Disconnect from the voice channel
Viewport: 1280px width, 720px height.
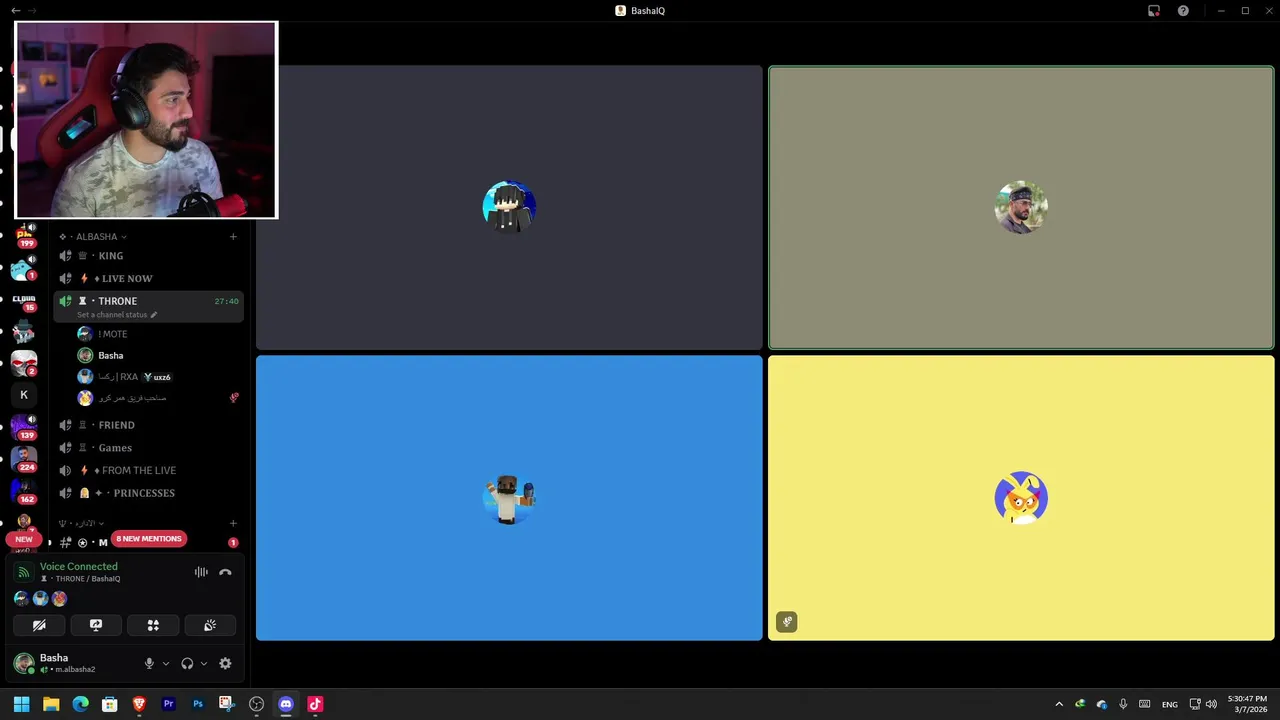(x=225, y=572)
